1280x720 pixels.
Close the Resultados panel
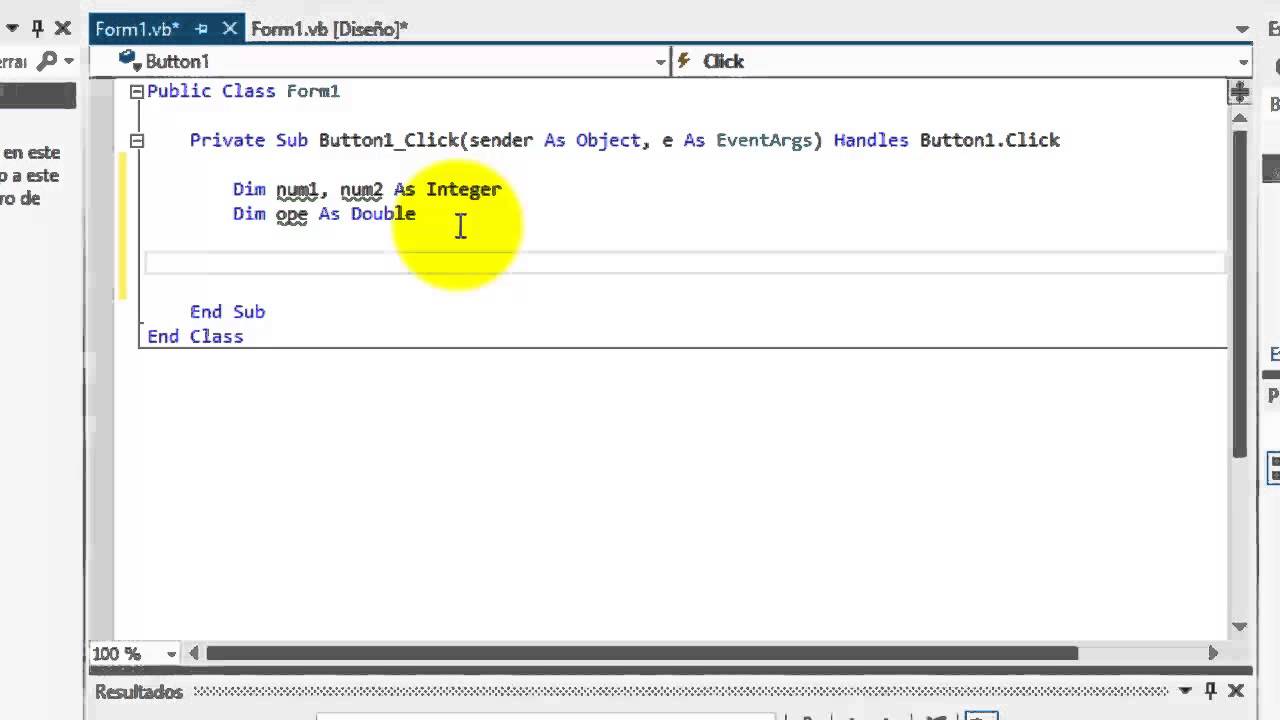click(1235, 691)
